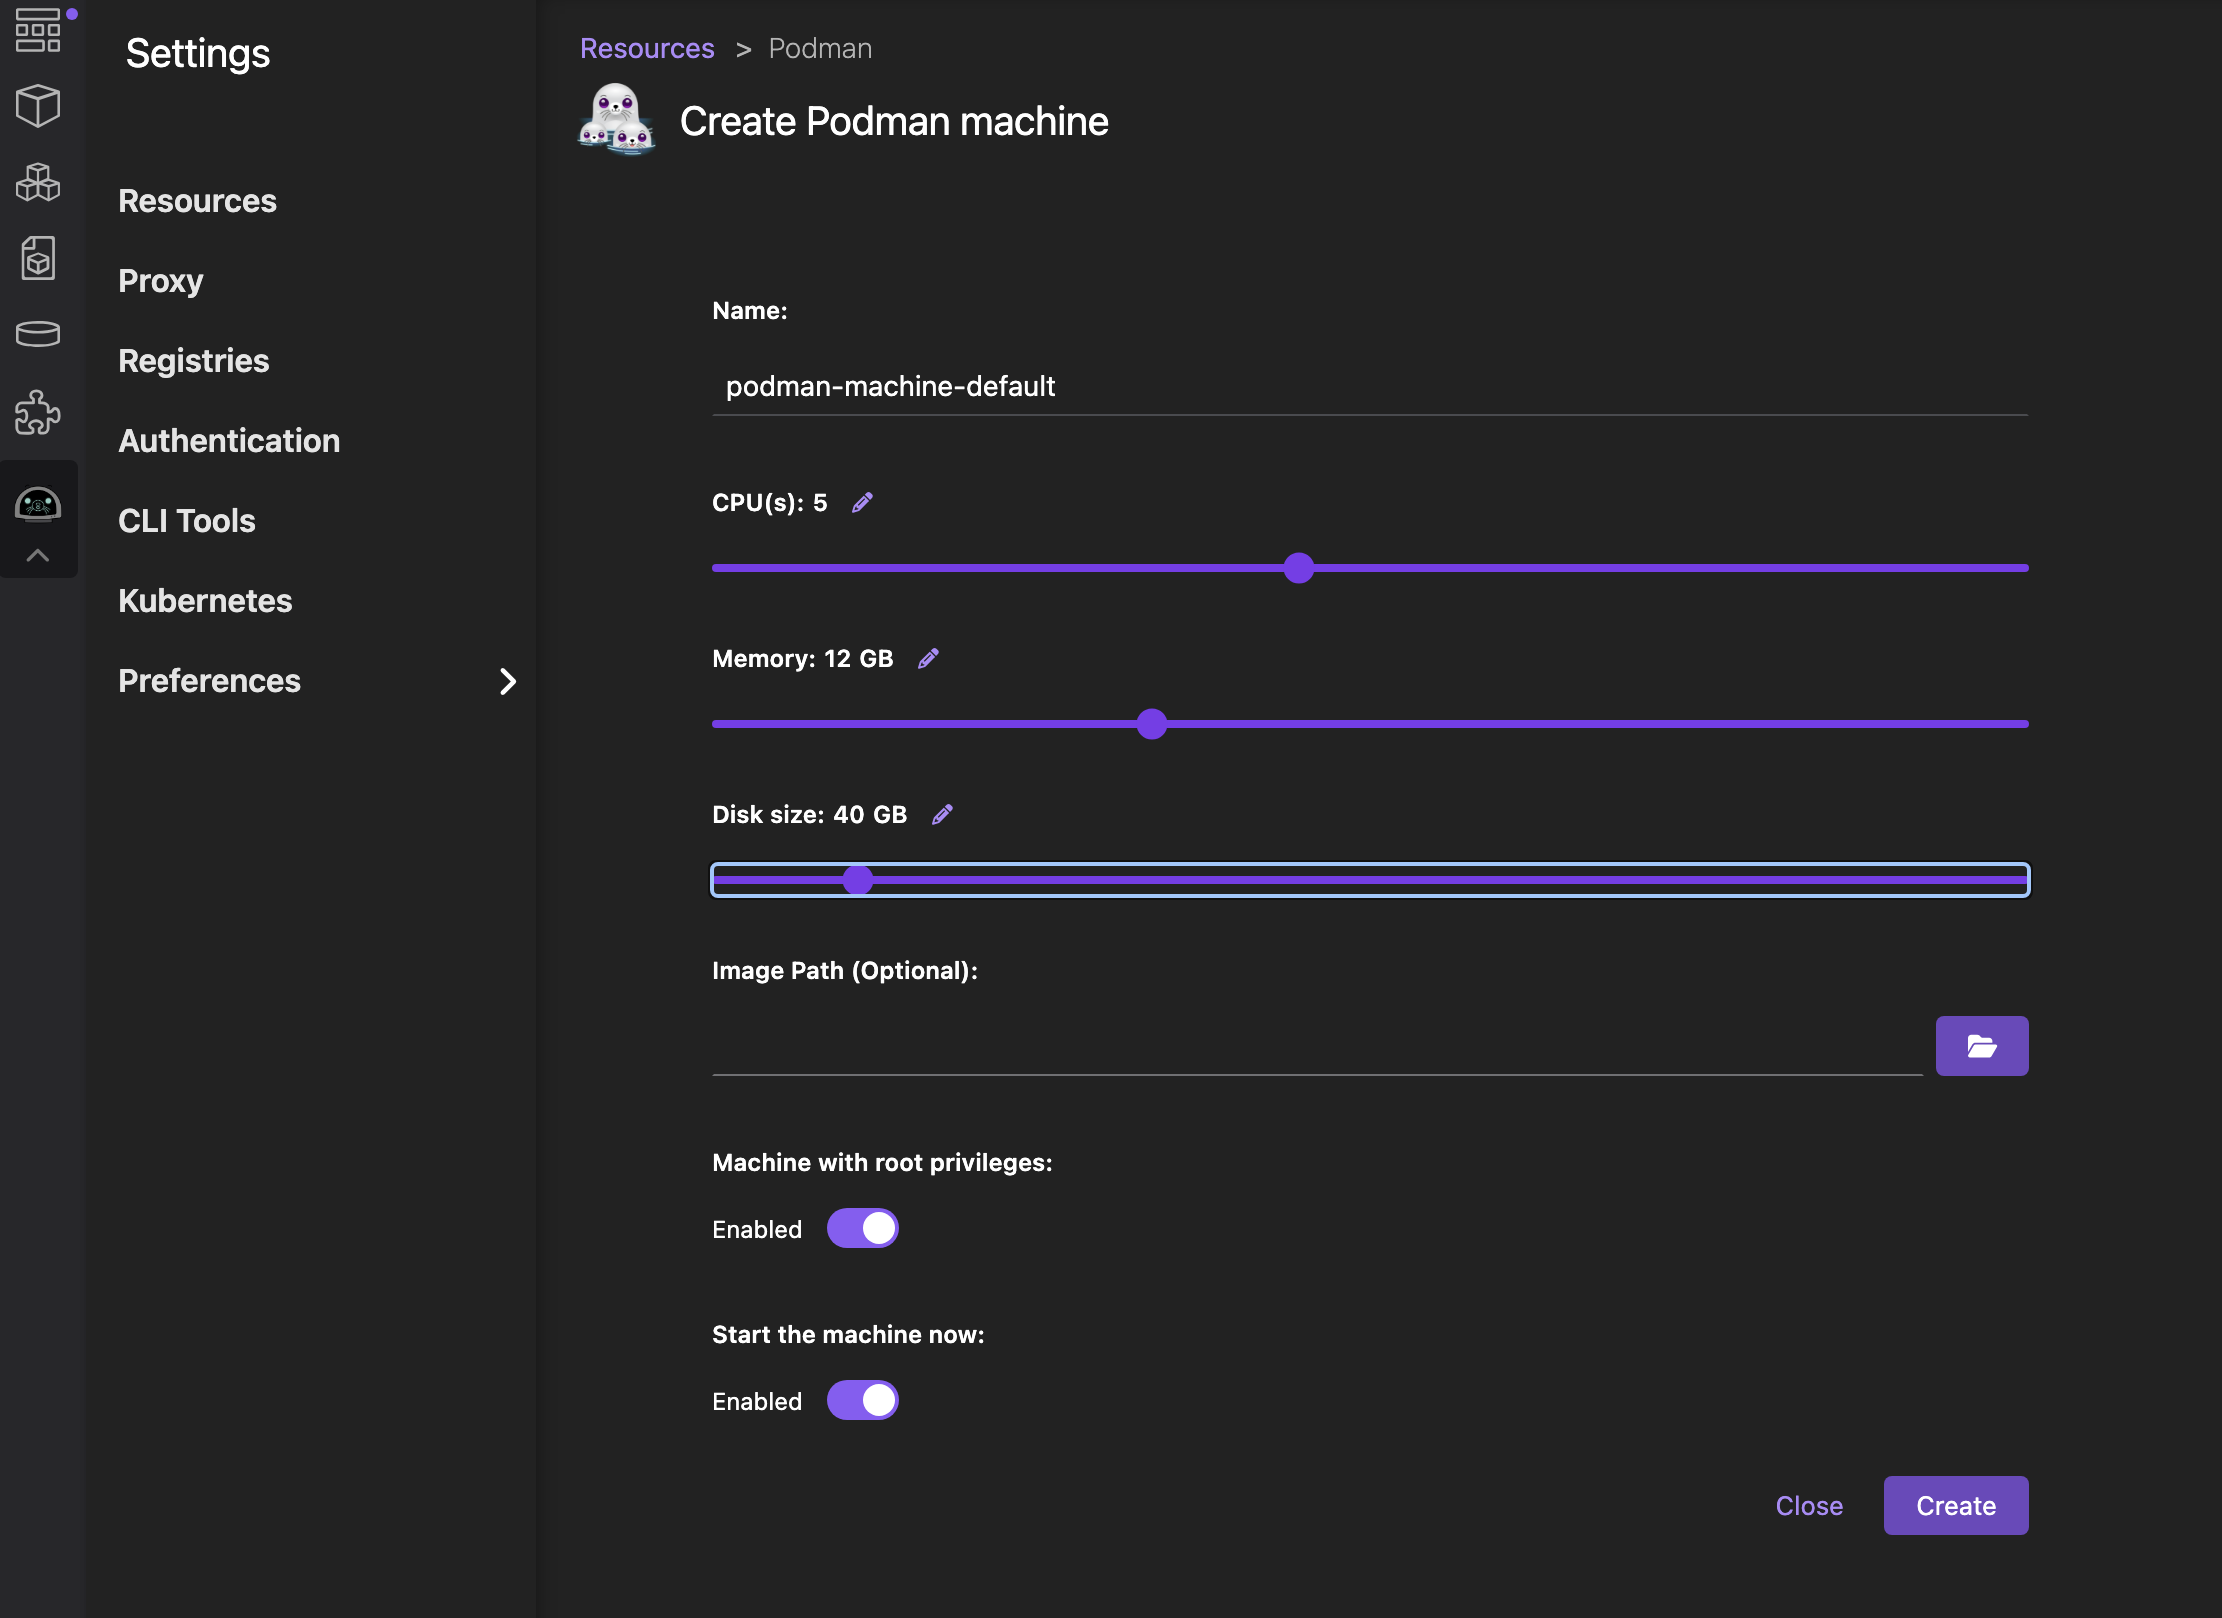The height and width of the screenshot is (1618, 2222).
Task: Toggle Start the machine now switch
Action: [862, 1400]
